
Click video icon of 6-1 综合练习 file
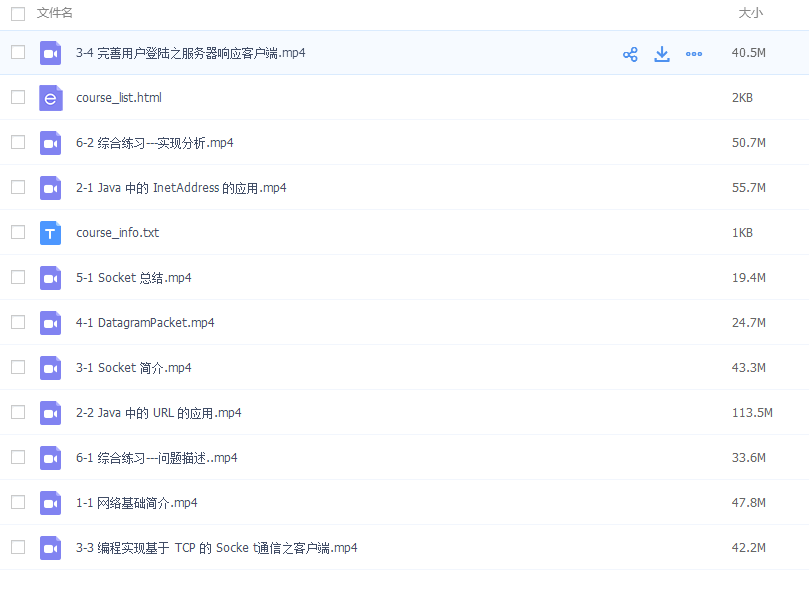[51, 458]
